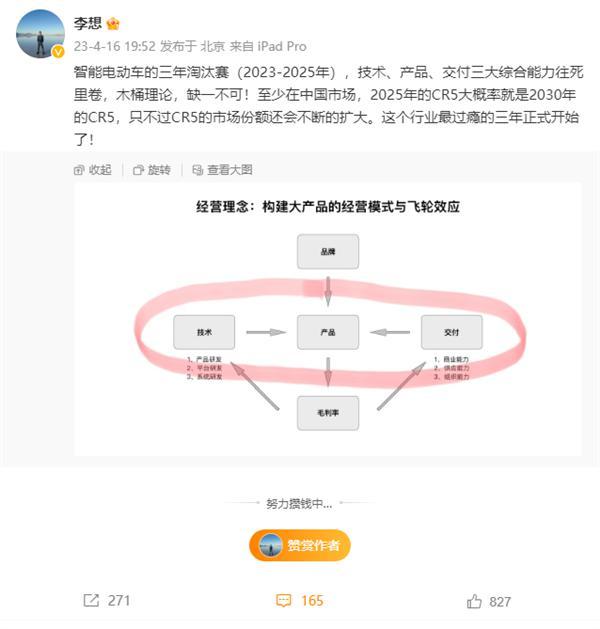Click the post timestamp 23-4-16 19:52
The image size is (600, 629).
pos(114,47)
